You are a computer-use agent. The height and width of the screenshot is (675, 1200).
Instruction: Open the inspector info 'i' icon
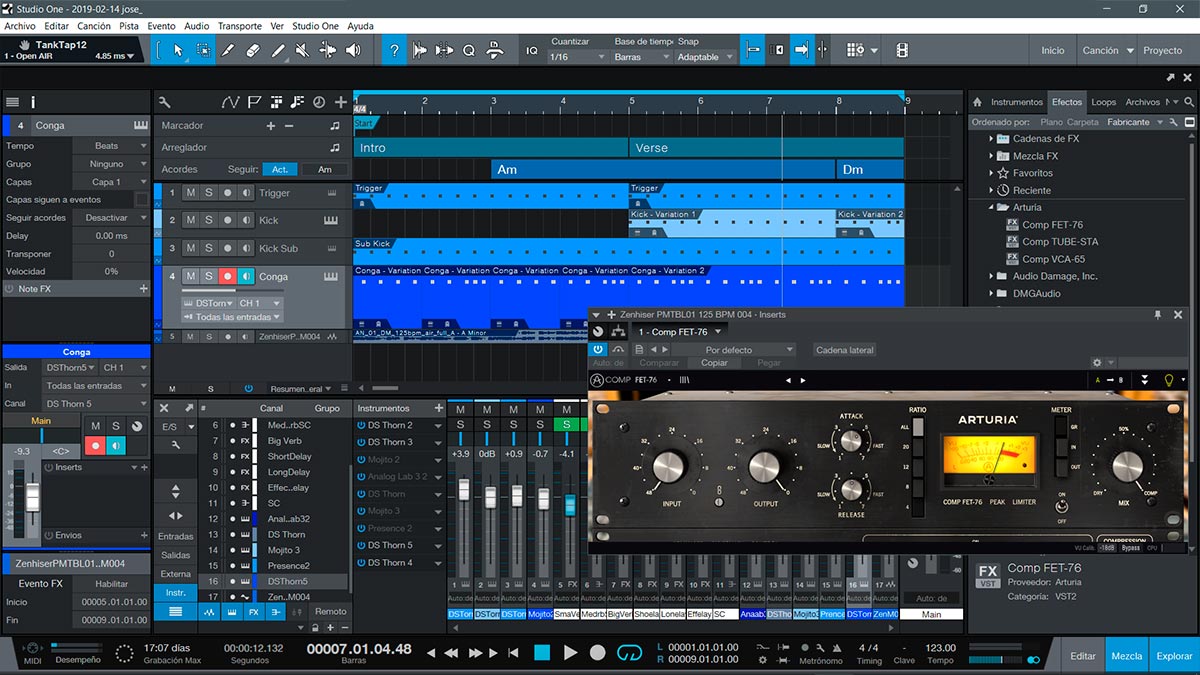pos(33,102)
